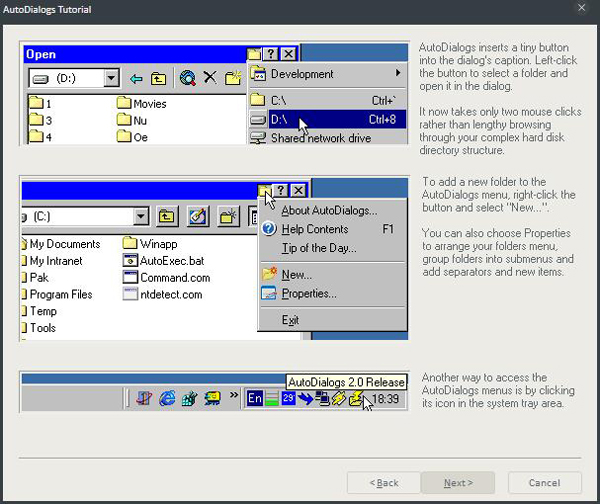Image resolution: width=600 pixels, height=504 pixels.
Task: Click the View Desktop icon in (C:) toolbar
Action: pyautogui.click(x=198, y=217)
